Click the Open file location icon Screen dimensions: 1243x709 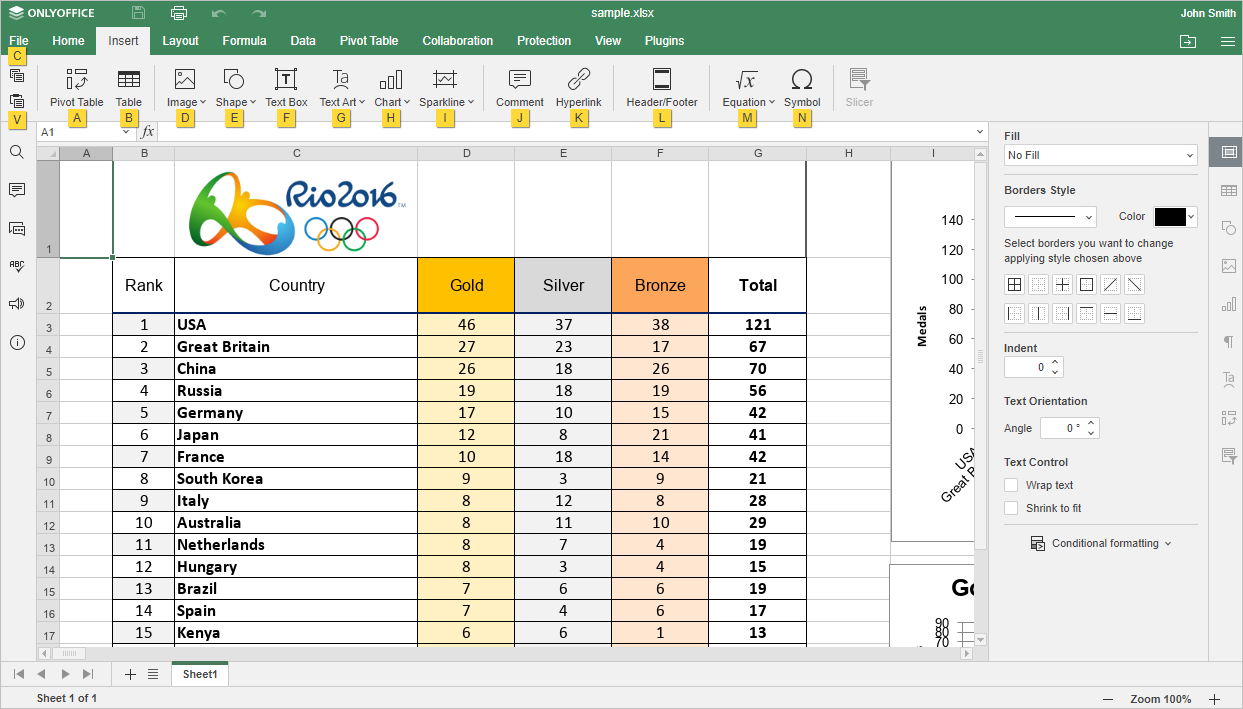click(1187, 41)
